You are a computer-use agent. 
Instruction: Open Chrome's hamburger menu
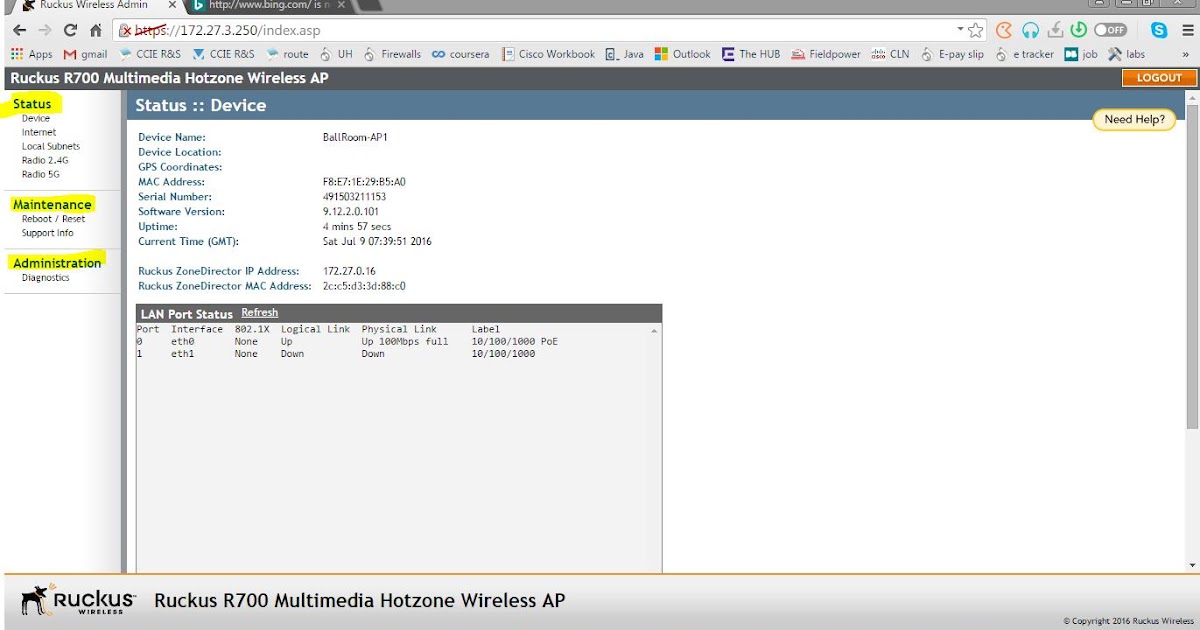(x=1189, y=30)
